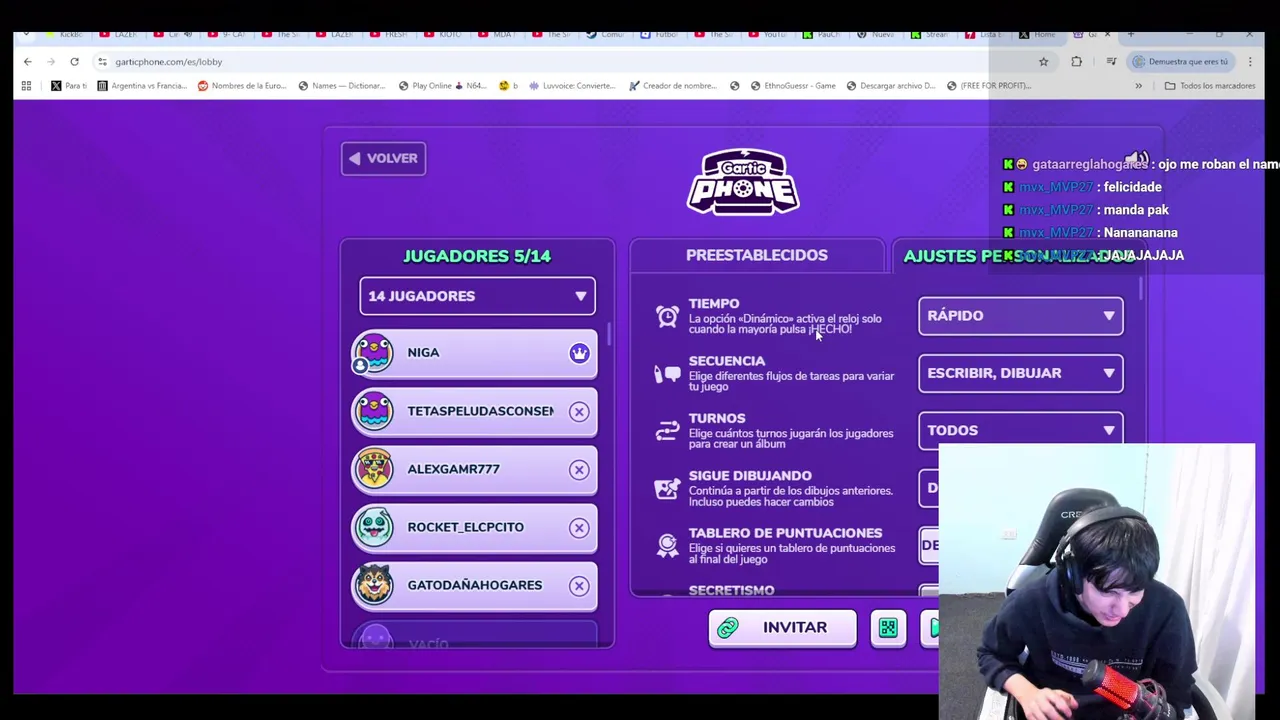Open the Names — Dictionary bookmark
1280x720 pixels.
[341, 86]
